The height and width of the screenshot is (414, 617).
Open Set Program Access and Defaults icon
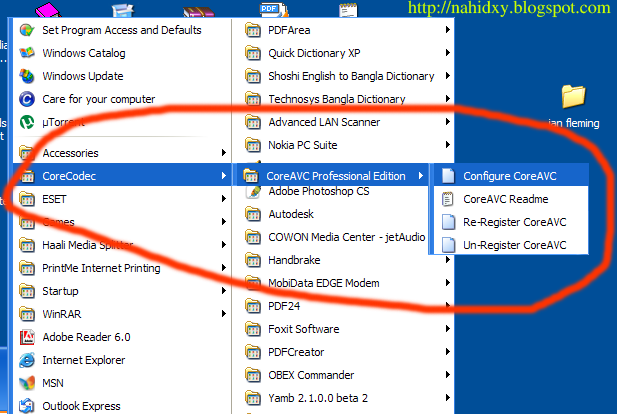(x=27, y=30)
